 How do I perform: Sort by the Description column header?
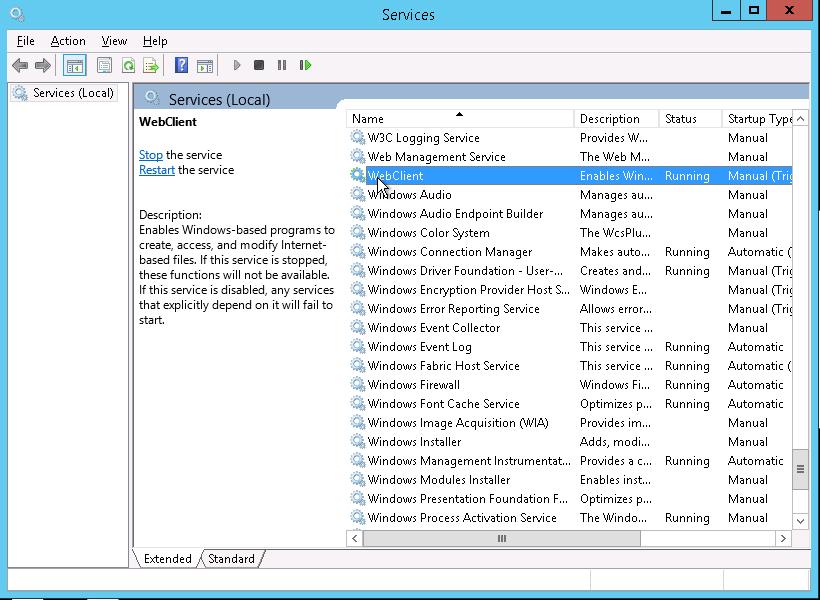(x=616, y=119)
